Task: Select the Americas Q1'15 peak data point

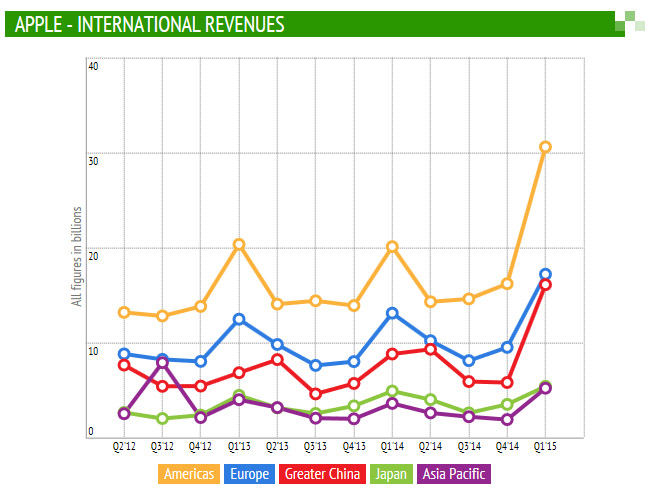Action: (x=545, y=147)
